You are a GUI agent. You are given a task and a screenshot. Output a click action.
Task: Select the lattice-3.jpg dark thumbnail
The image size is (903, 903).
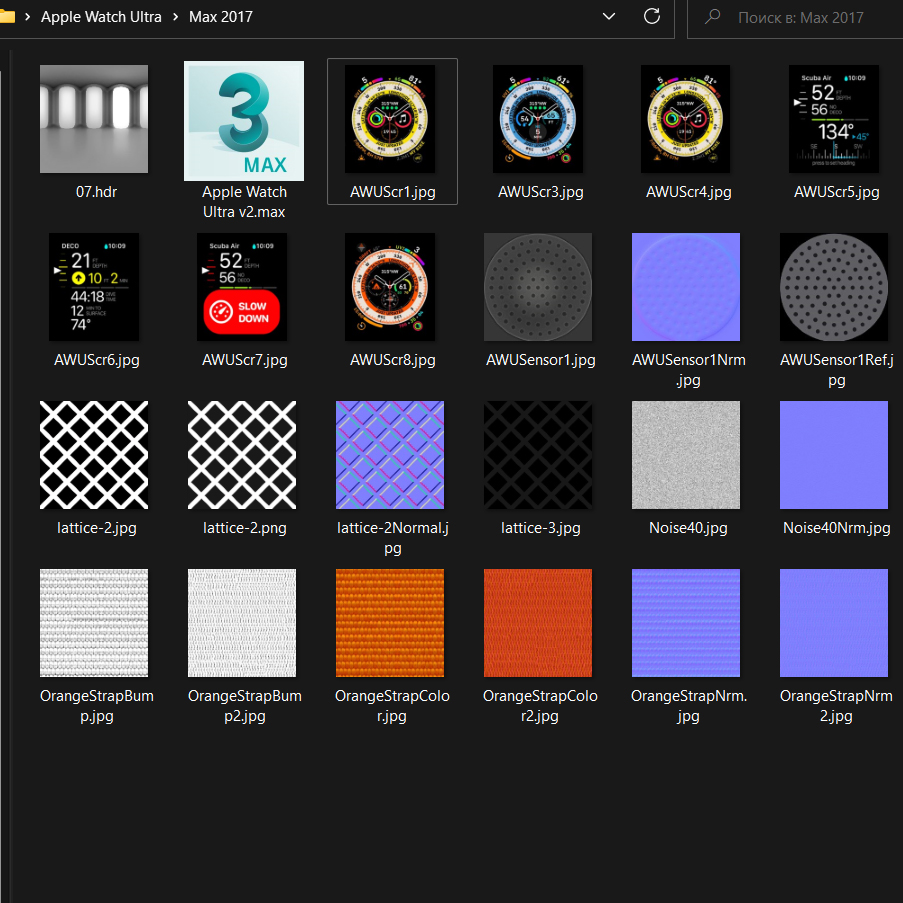[x=538, y=455]
